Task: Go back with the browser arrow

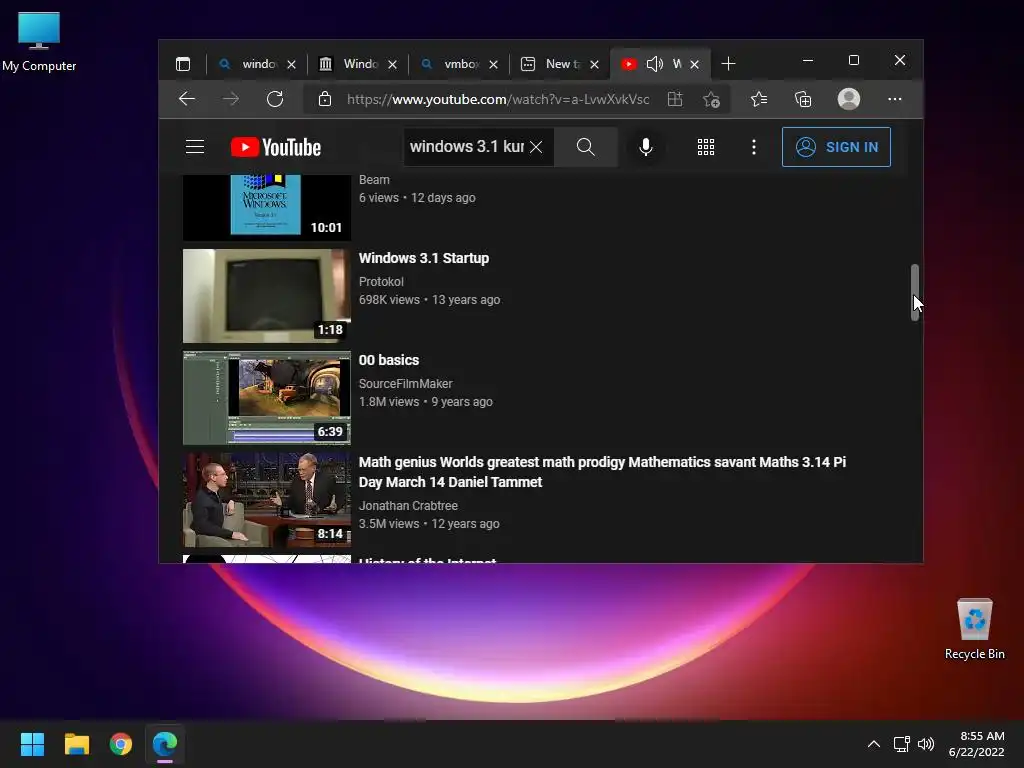Action: click(187, 99)
